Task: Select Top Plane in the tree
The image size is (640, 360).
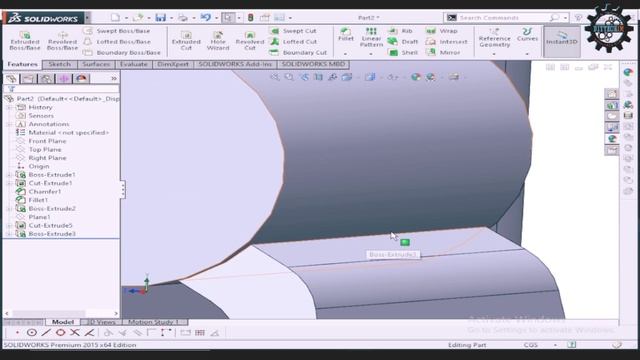Action: (x=45, y=149)
